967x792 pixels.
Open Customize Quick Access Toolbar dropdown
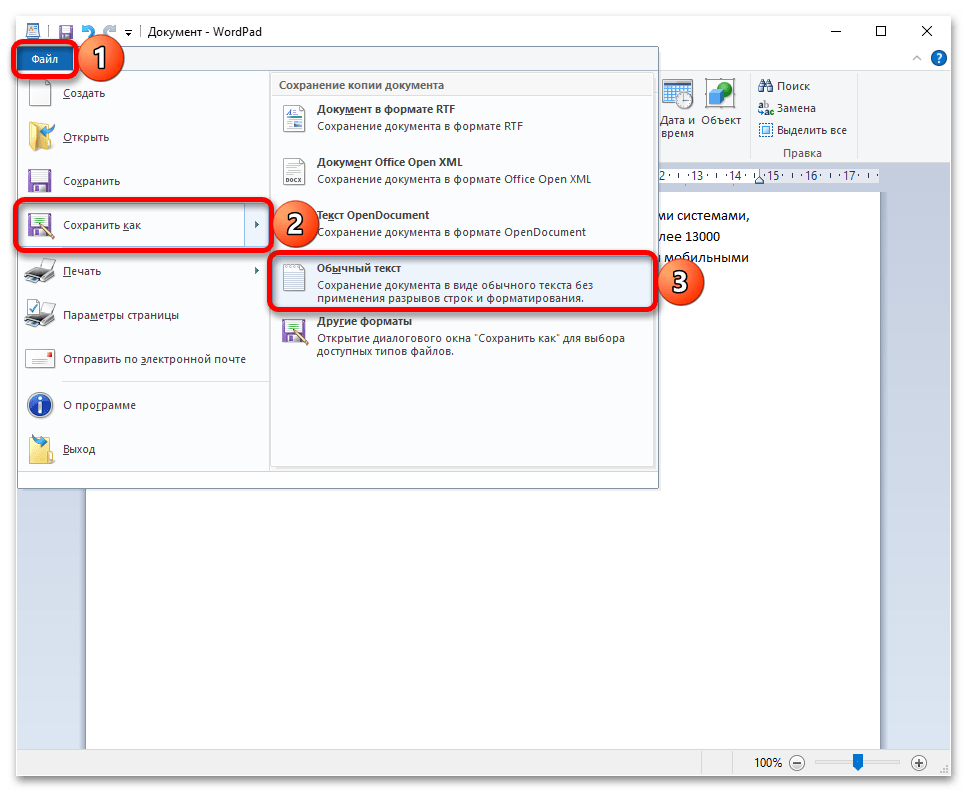128,33
